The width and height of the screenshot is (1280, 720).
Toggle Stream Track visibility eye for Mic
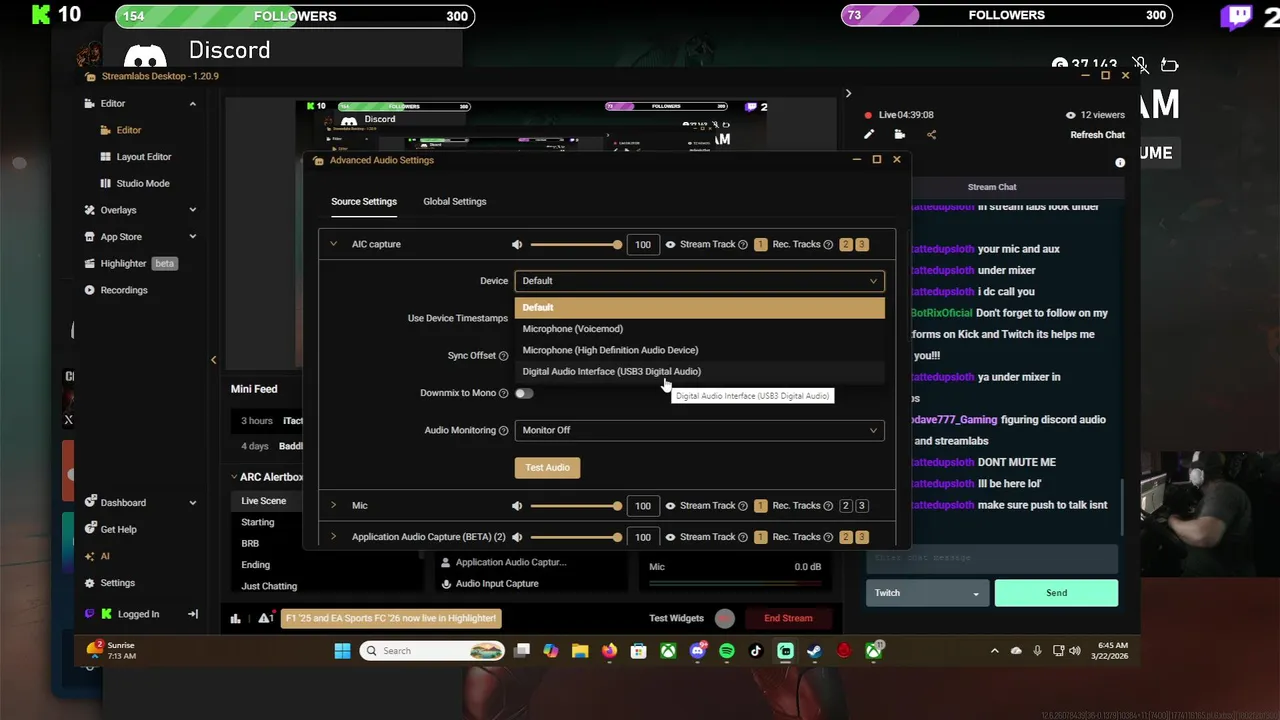point(670,506)
